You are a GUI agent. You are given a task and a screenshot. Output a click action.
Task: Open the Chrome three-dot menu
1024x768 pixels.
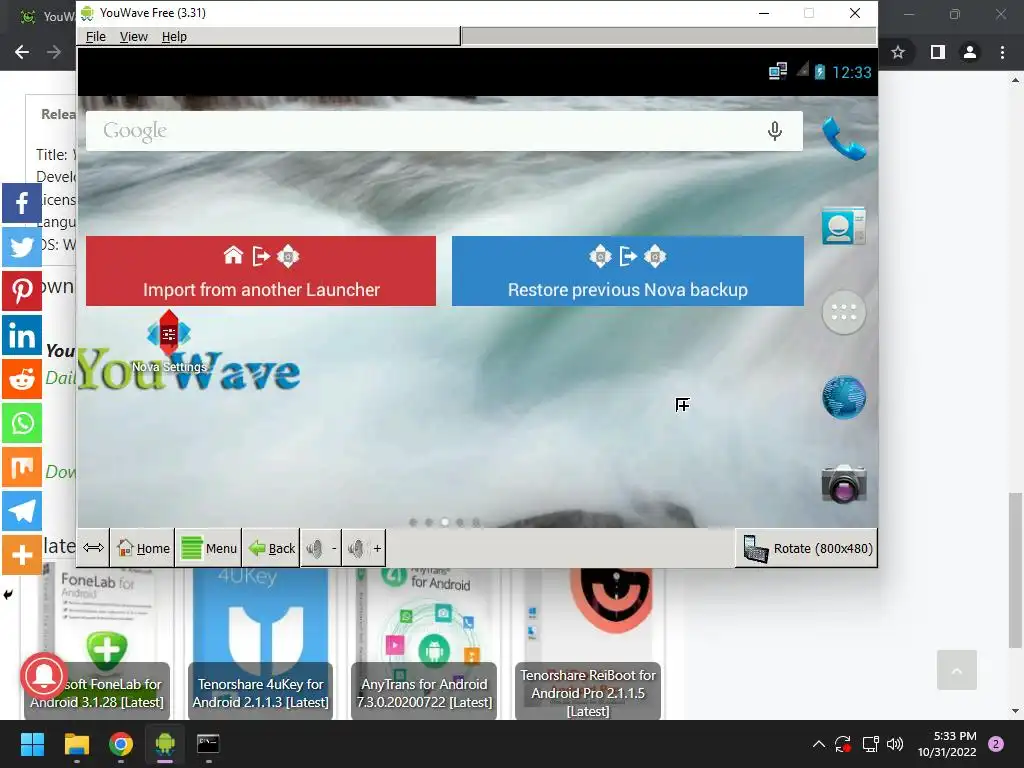coord(1002,52)
